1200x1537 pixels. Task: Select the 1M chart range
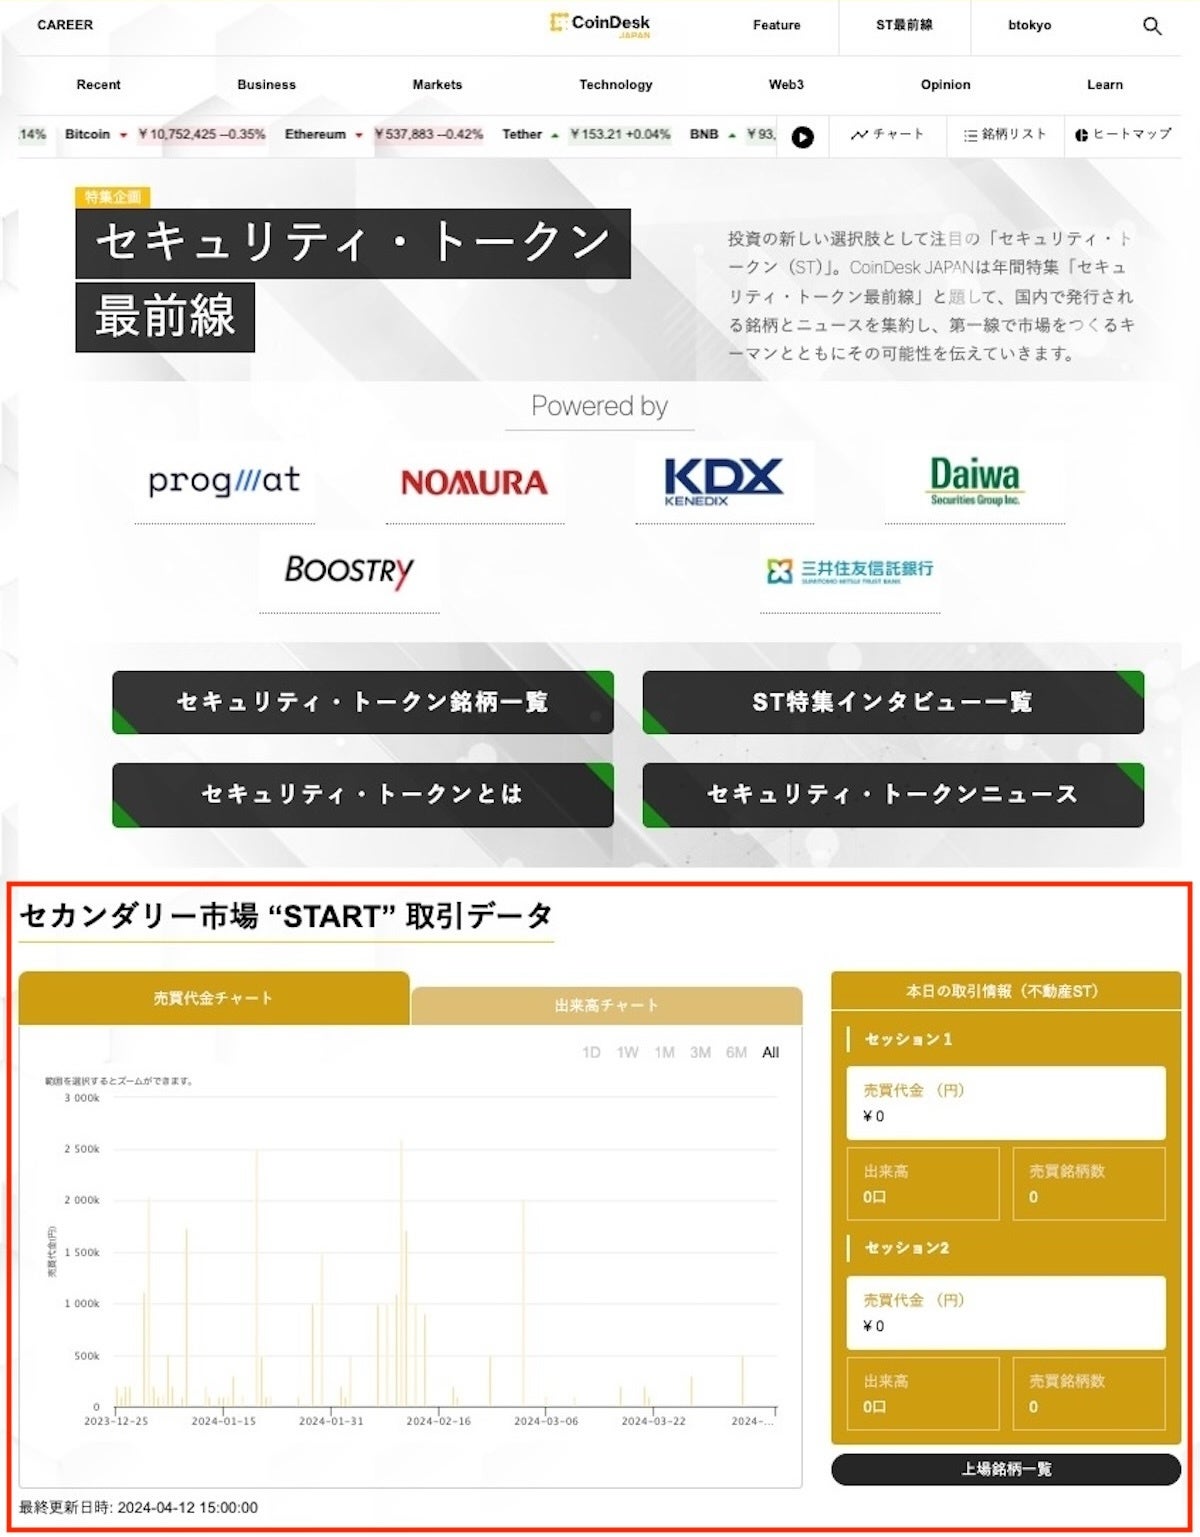coord(664,1052)
